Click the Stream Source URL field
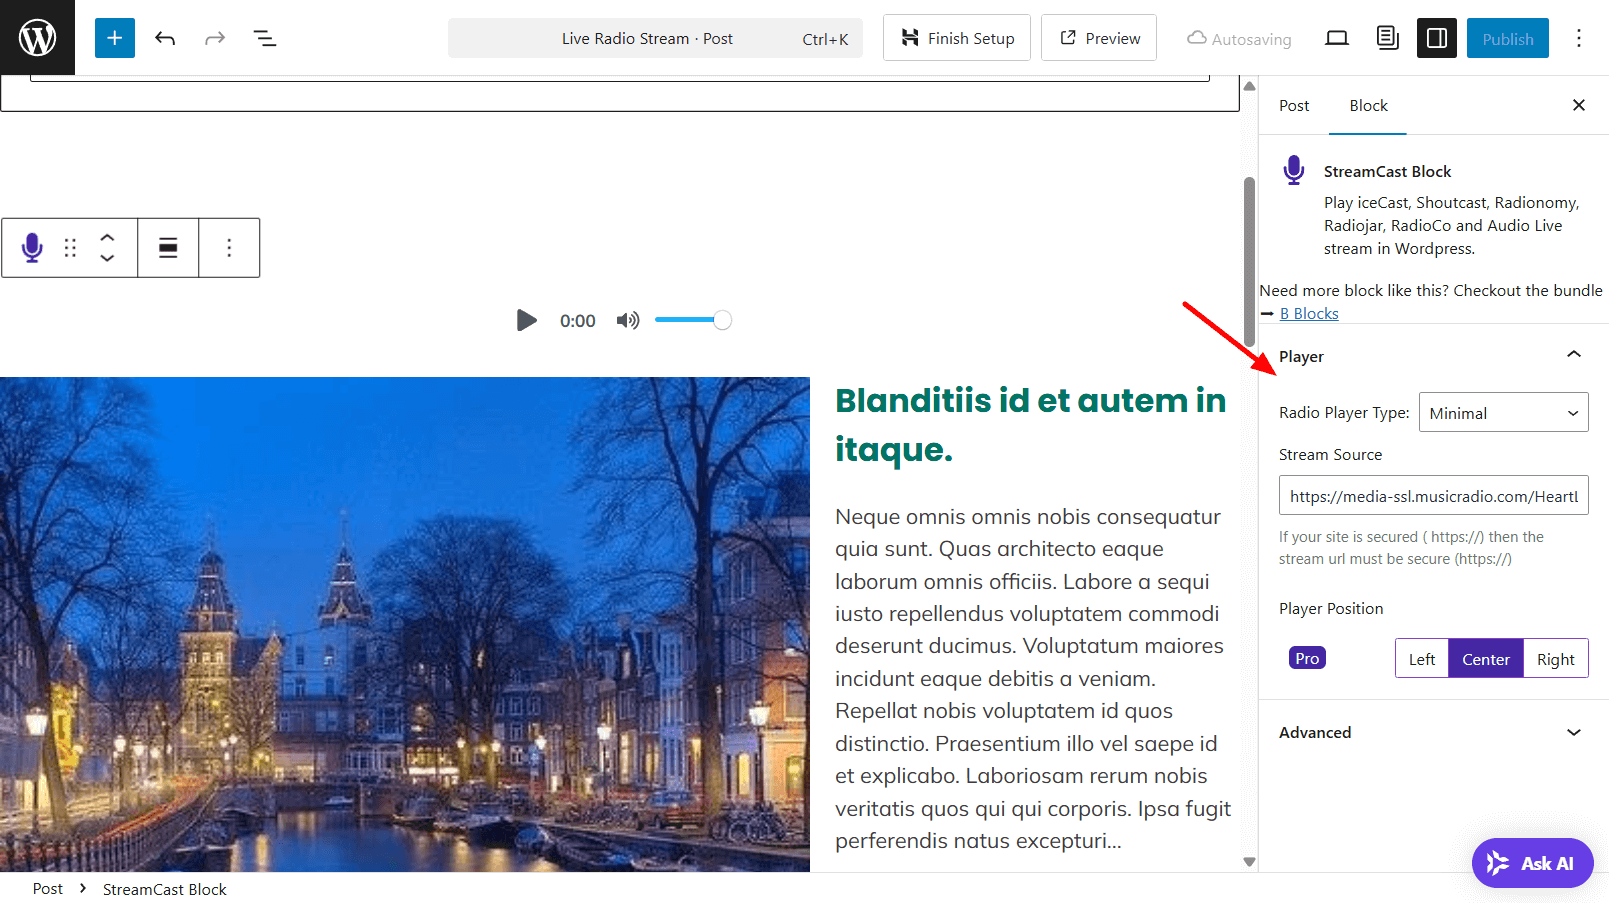 (x=1433, y=496)
